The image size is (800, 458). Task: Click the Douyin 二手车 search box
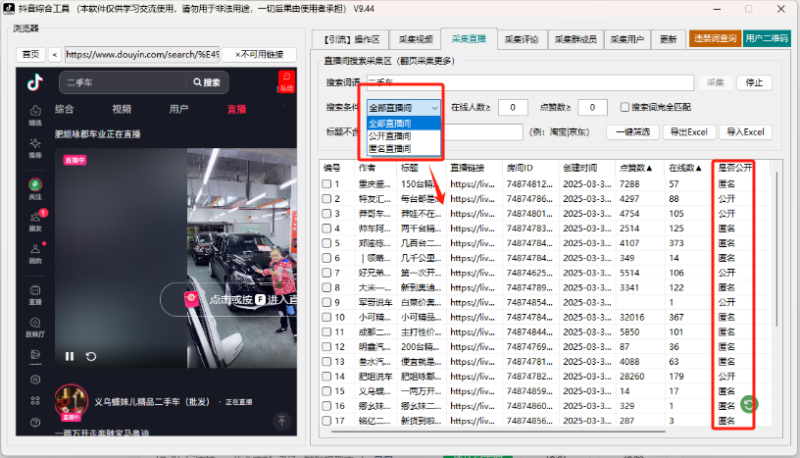[123, 82]
